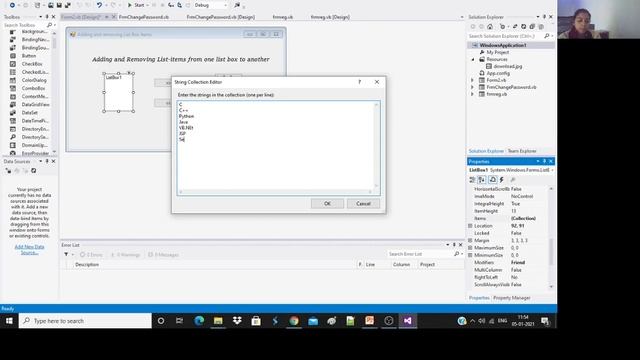Click the Search Toolbox field
The width and height of the screenshot is (640, 360).
[x=28, y=25]
